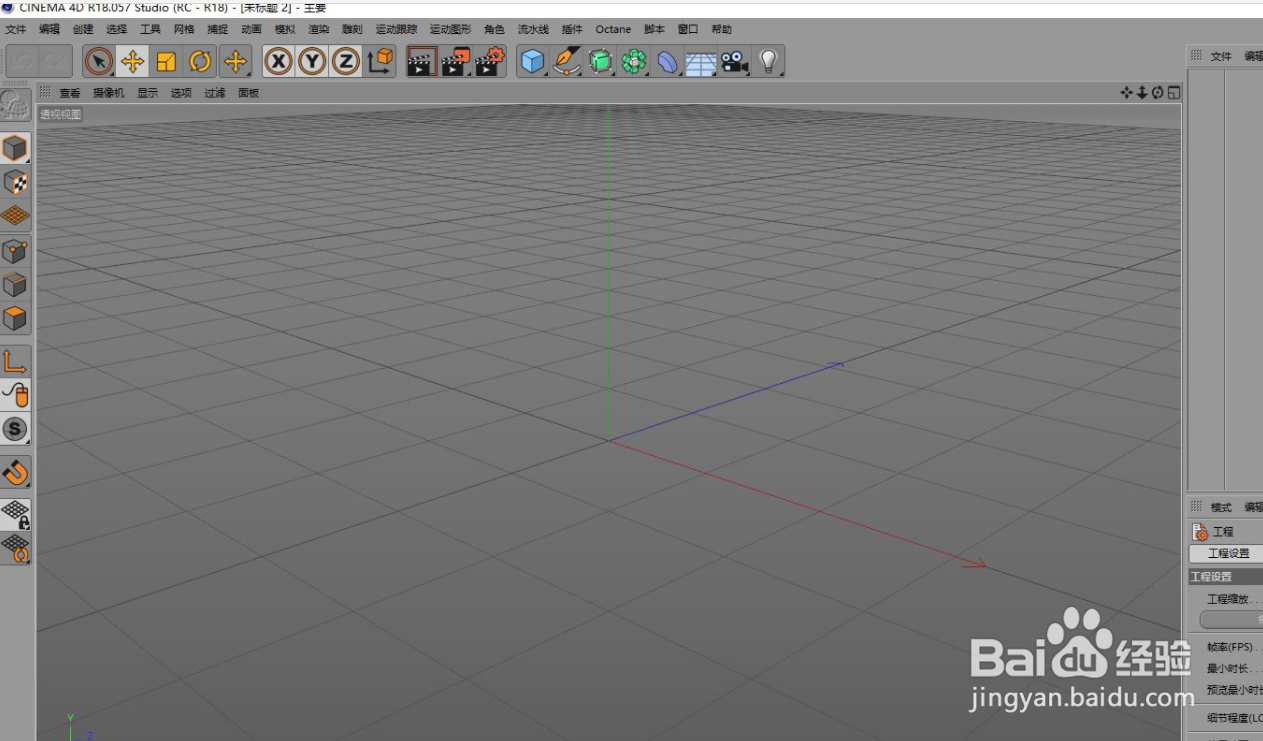This screenshot has height=741, width=1263.
Task: Open the 模拟 menu
Action: [x=285, y=30]
